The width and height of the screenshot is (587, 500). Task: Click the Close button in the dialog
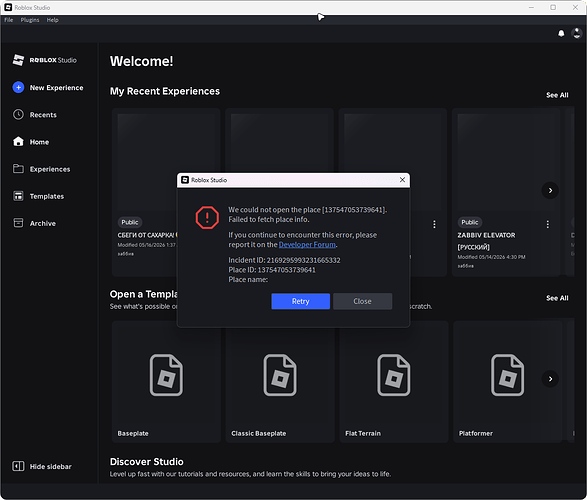[362, 301]
